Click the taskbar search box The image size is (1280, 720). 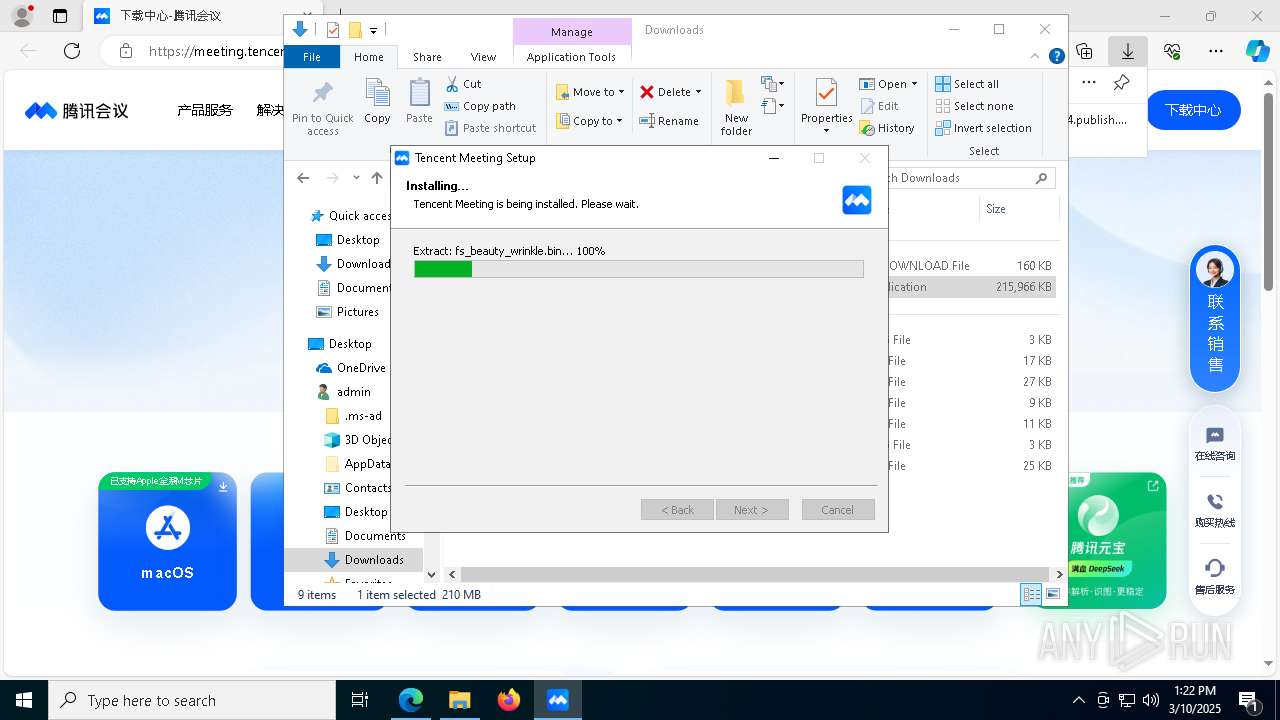click(x=192, y=700)
